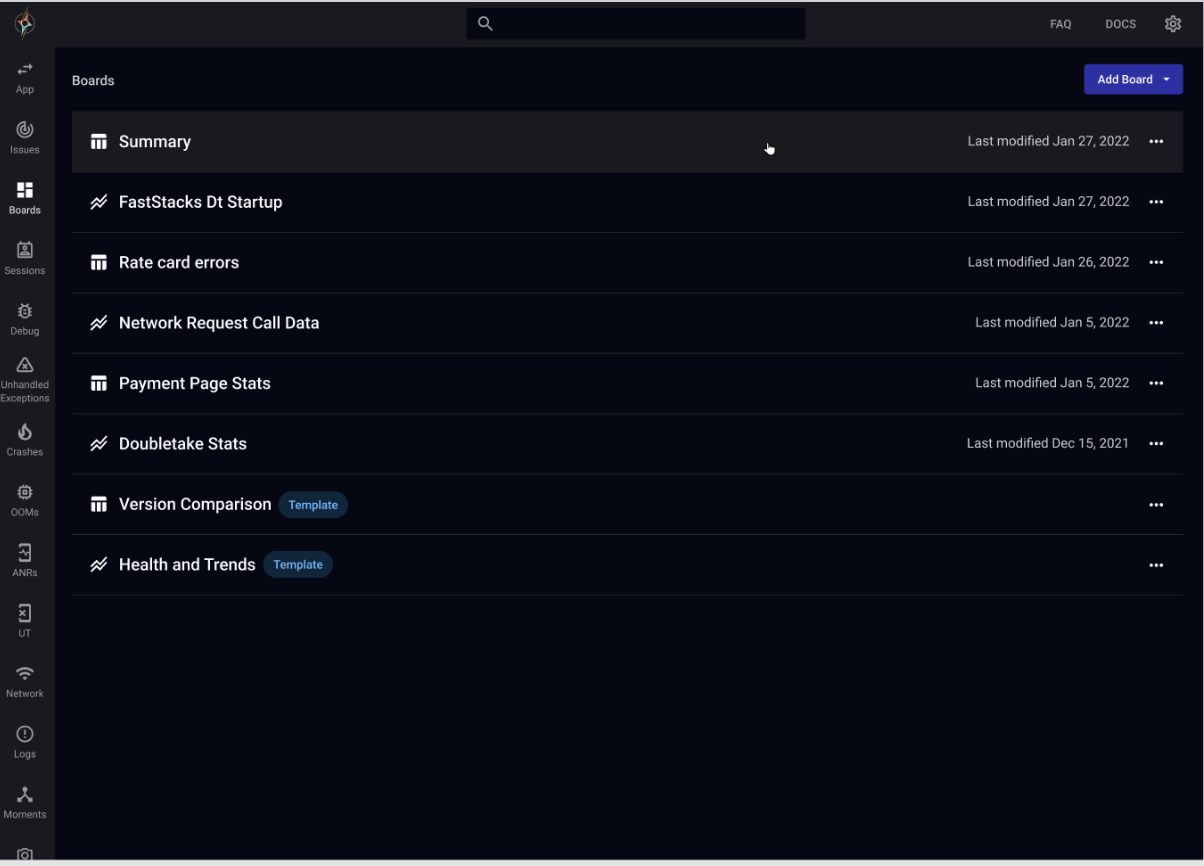Open settings via the gear icon

point(1173,24)
